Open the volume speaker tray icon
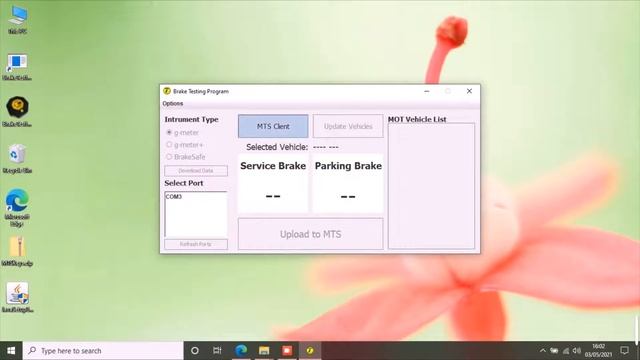The width and height of the screenshot is (640, 360). 577,351
